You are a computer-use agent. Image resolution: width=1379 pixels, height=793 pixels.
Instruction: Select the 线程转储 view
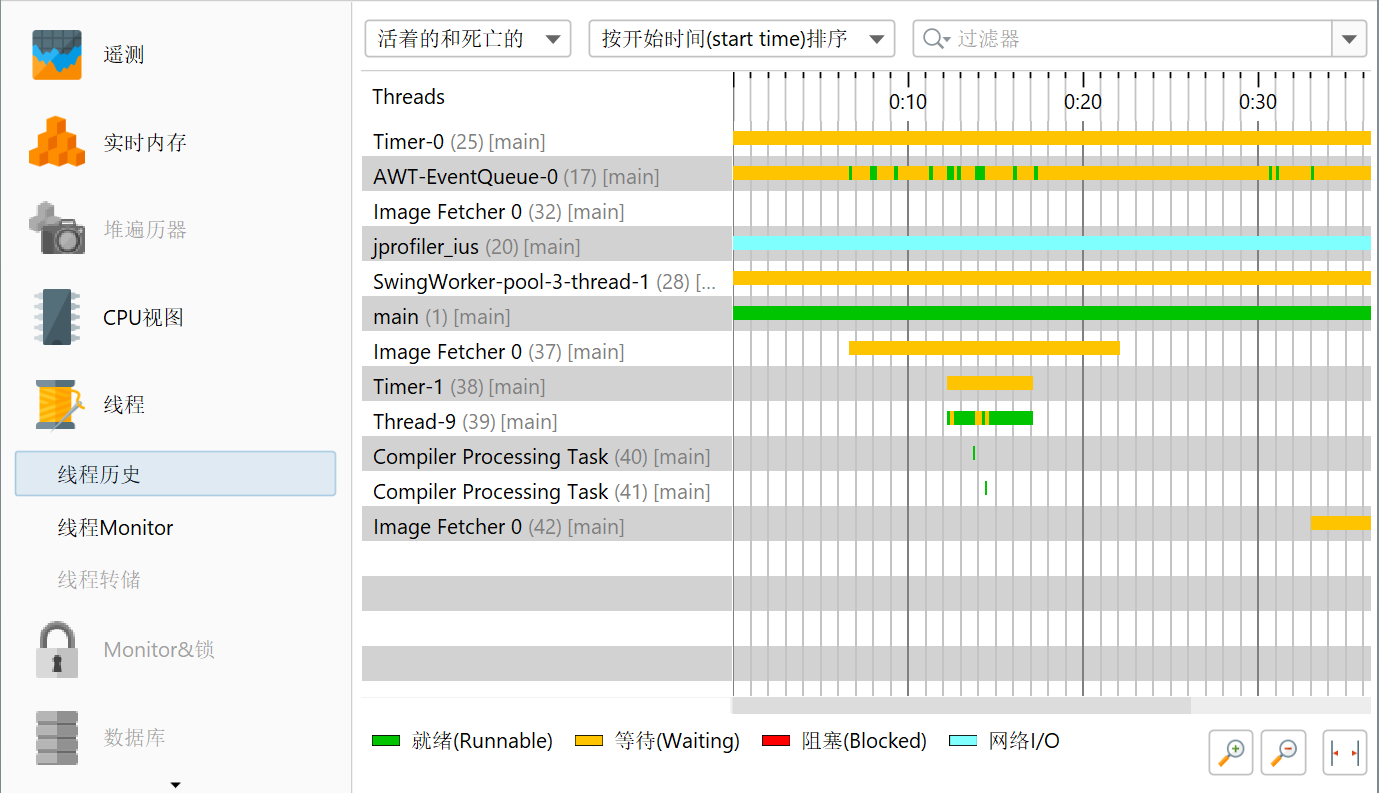click(x=99, y=579)
